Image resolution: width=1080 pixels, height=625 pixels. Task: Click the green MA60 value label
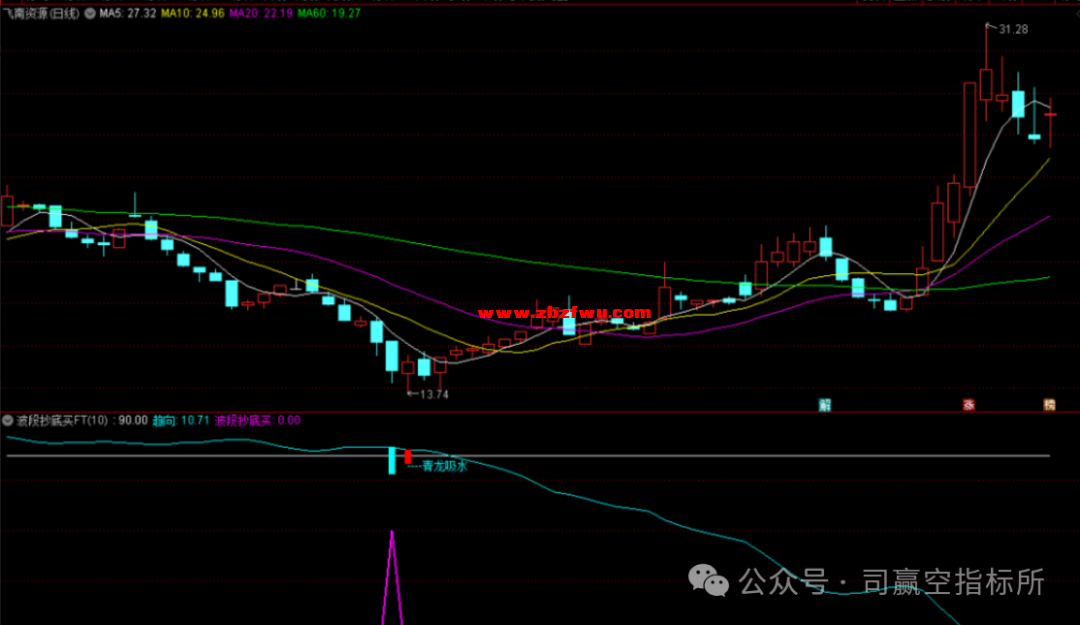pyautogui.click(x=328, y=14)
